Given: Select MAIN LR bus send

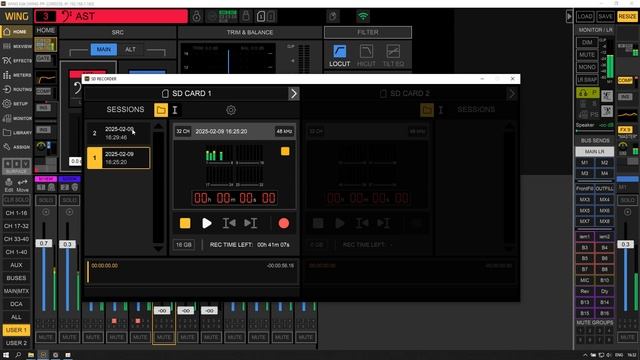Looking at the screenshot, I should point(595,151).
